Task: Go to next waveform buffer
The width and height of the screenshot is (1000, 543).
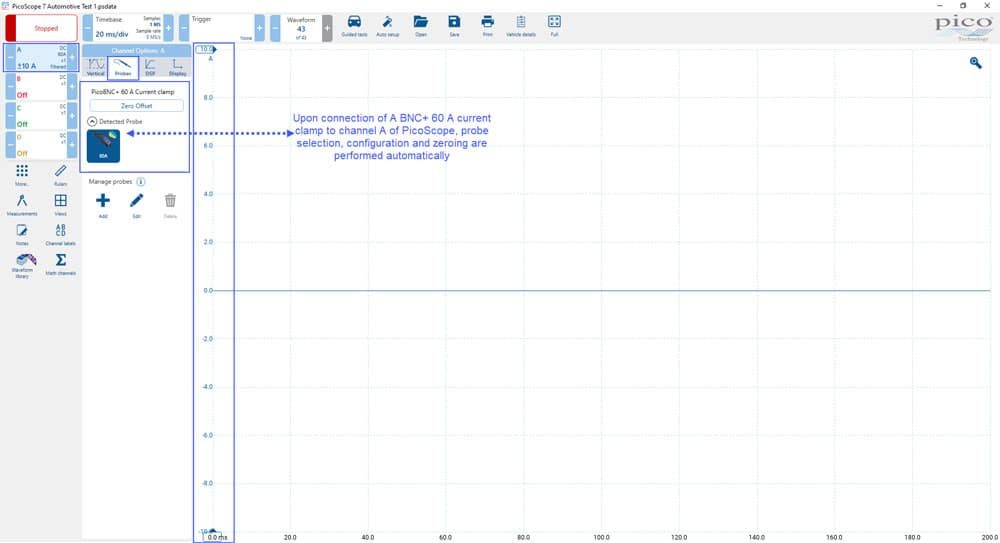Action: pyautogui.click(x=327, y=28)
